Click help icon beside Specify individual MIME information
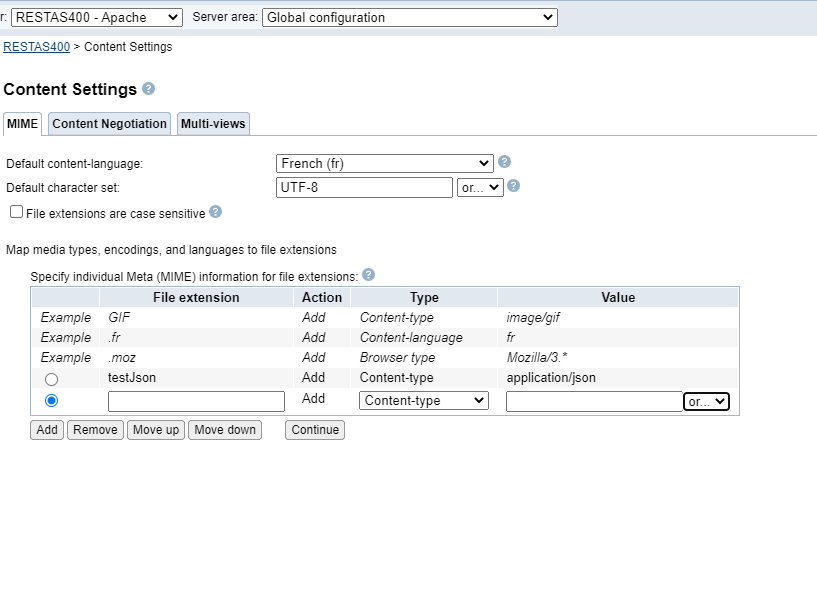The image size is (817, 603). (369, 275)
